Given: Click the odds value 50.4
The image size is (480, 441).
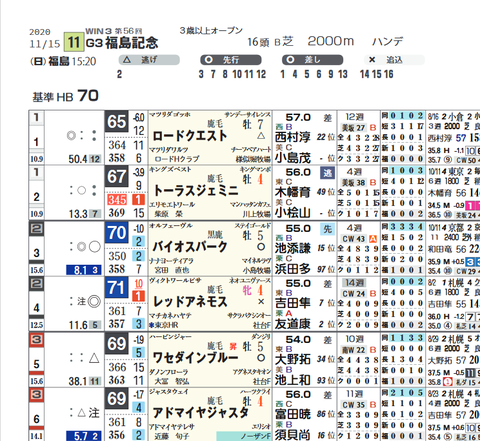Looking at the screenshot, I should [x=78, y=159].
